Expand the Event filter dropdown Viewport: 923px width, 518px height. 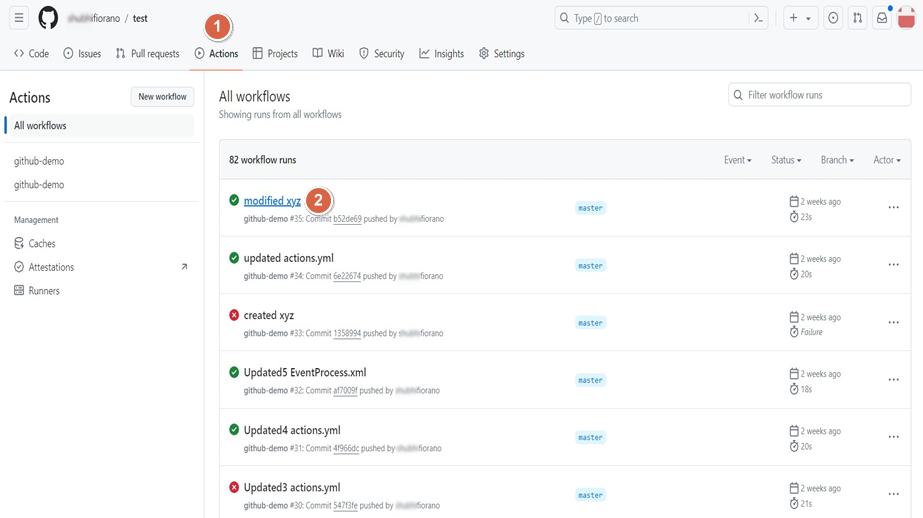click(x=737, y=160)
